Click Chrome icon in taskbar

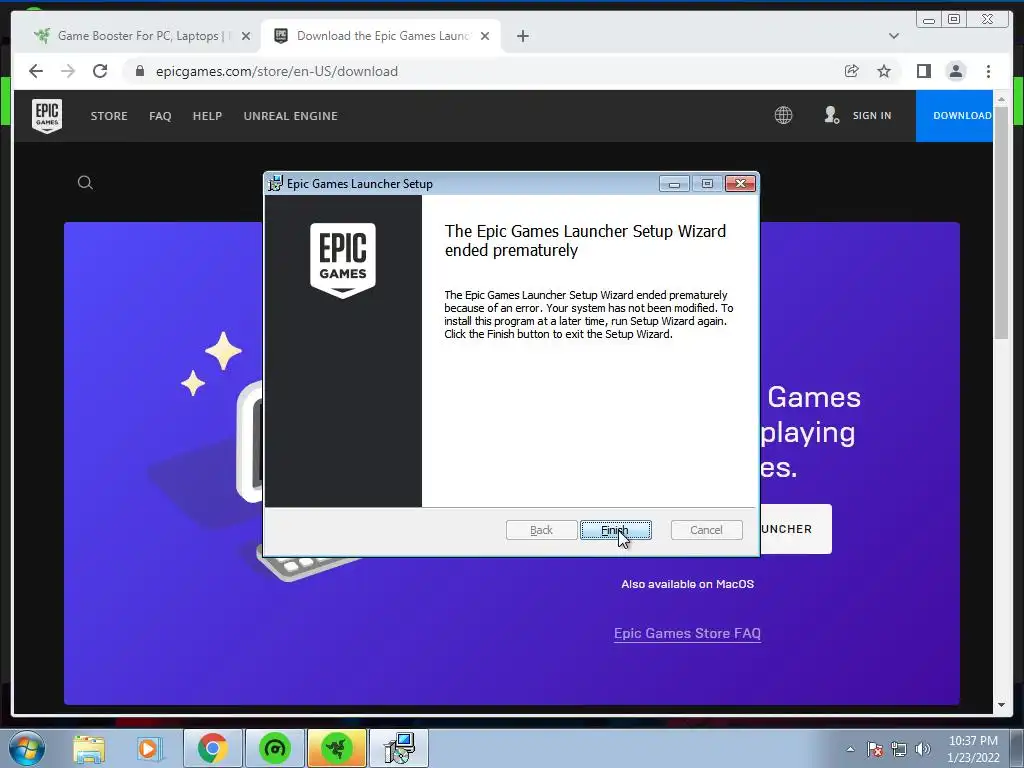click(212, 748)
